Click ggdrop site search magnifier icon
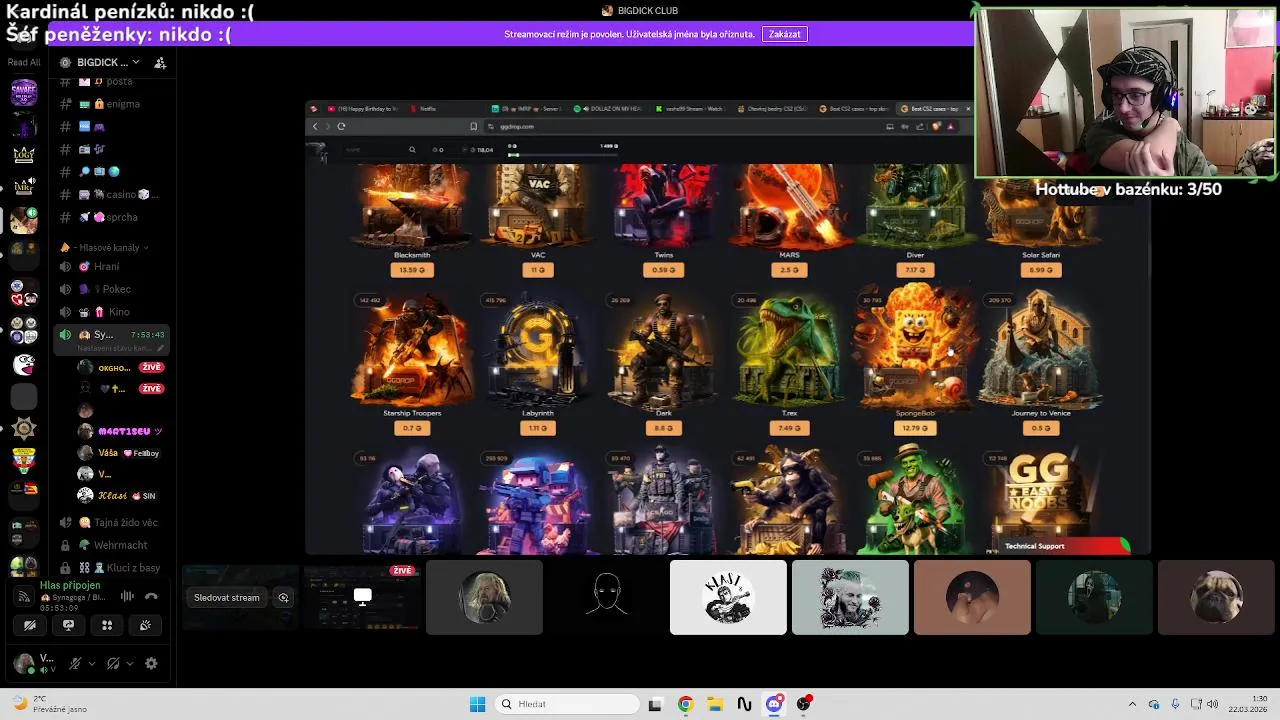The image size is (1280, 720). tap(412, 150)
